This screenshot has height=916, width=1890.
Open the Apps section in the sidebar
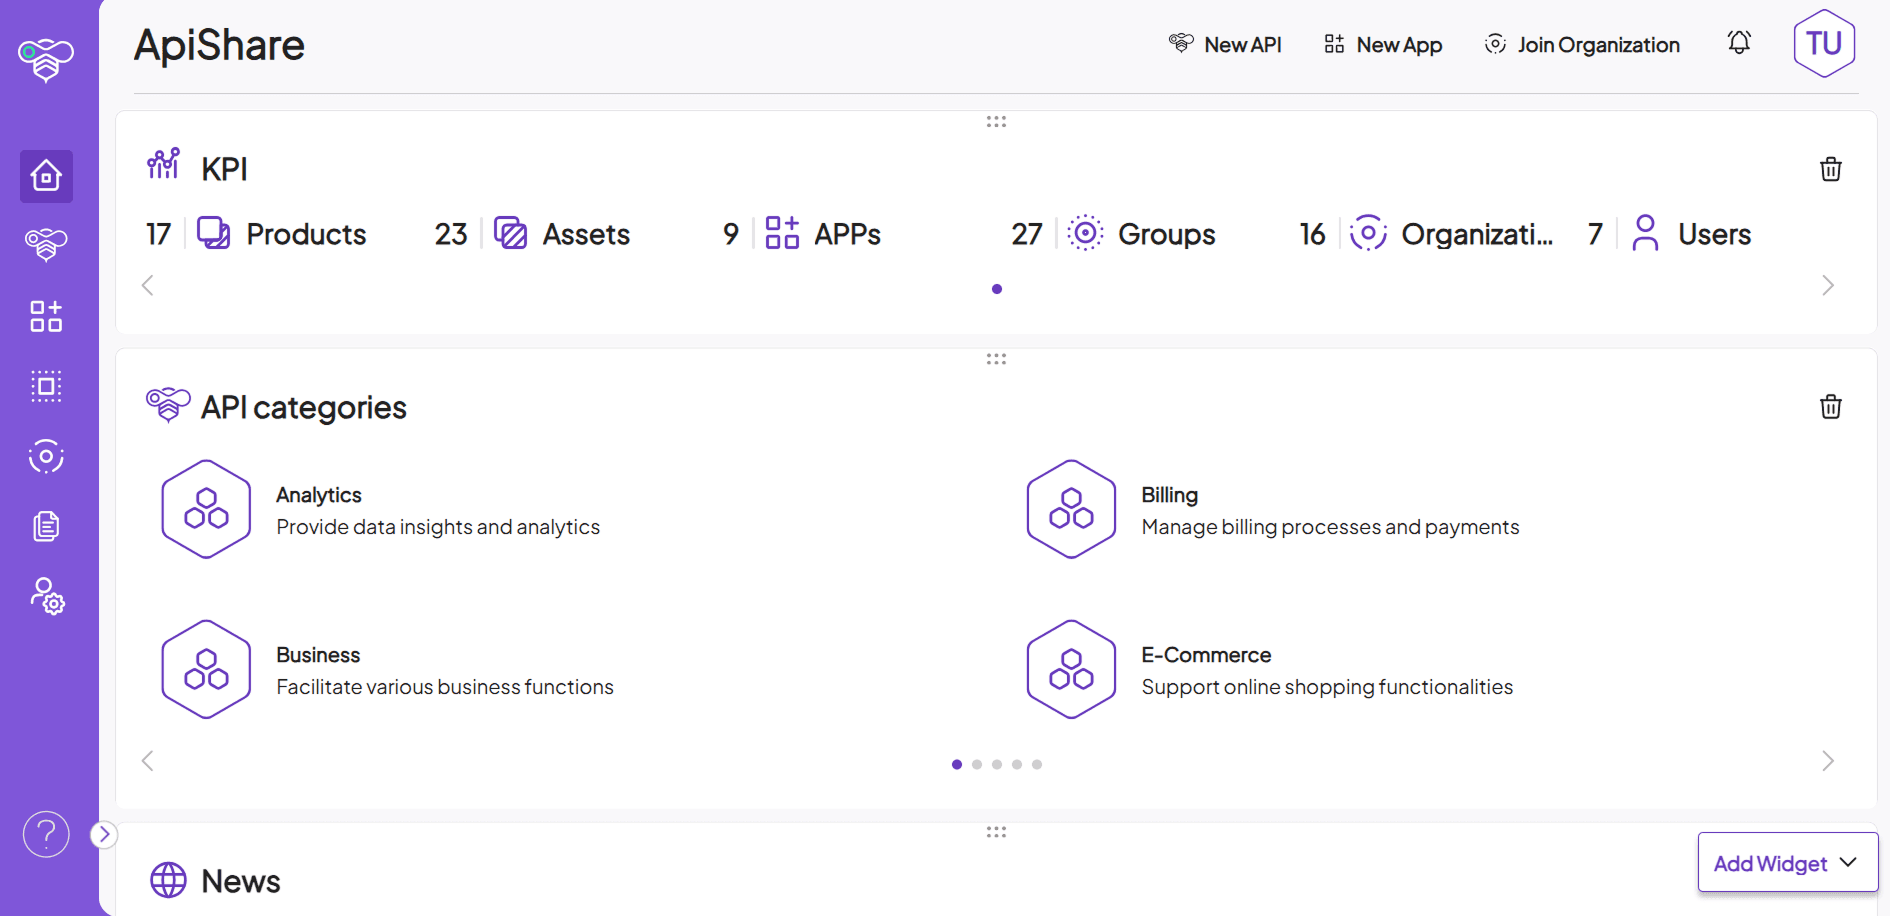(x=46, y=316)
